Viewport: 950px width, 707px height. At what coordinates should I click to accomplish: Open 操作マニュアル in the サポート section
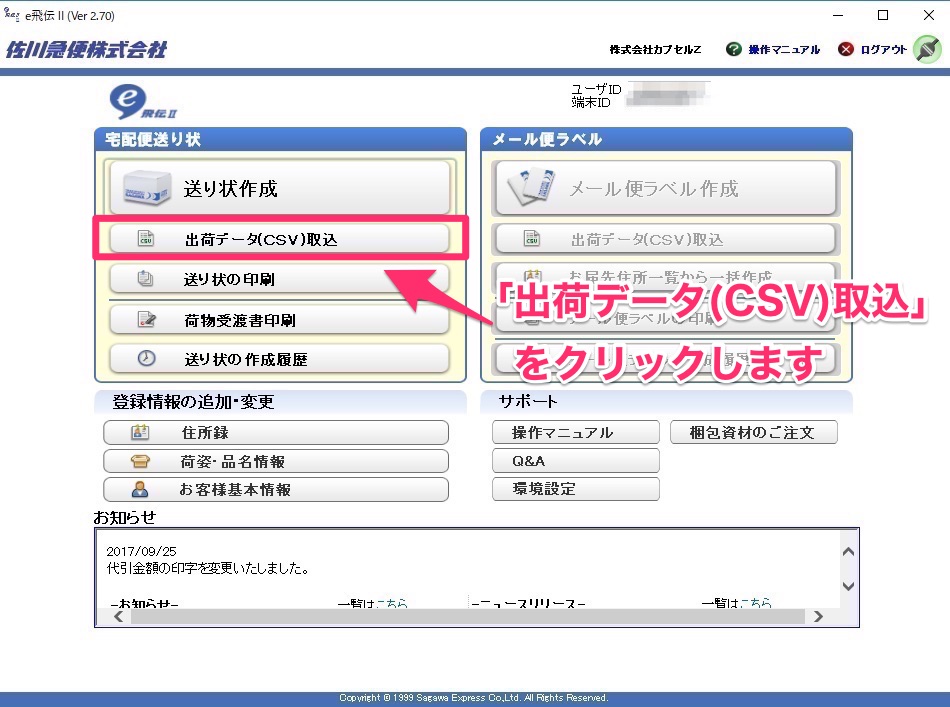tap(575, 433)
